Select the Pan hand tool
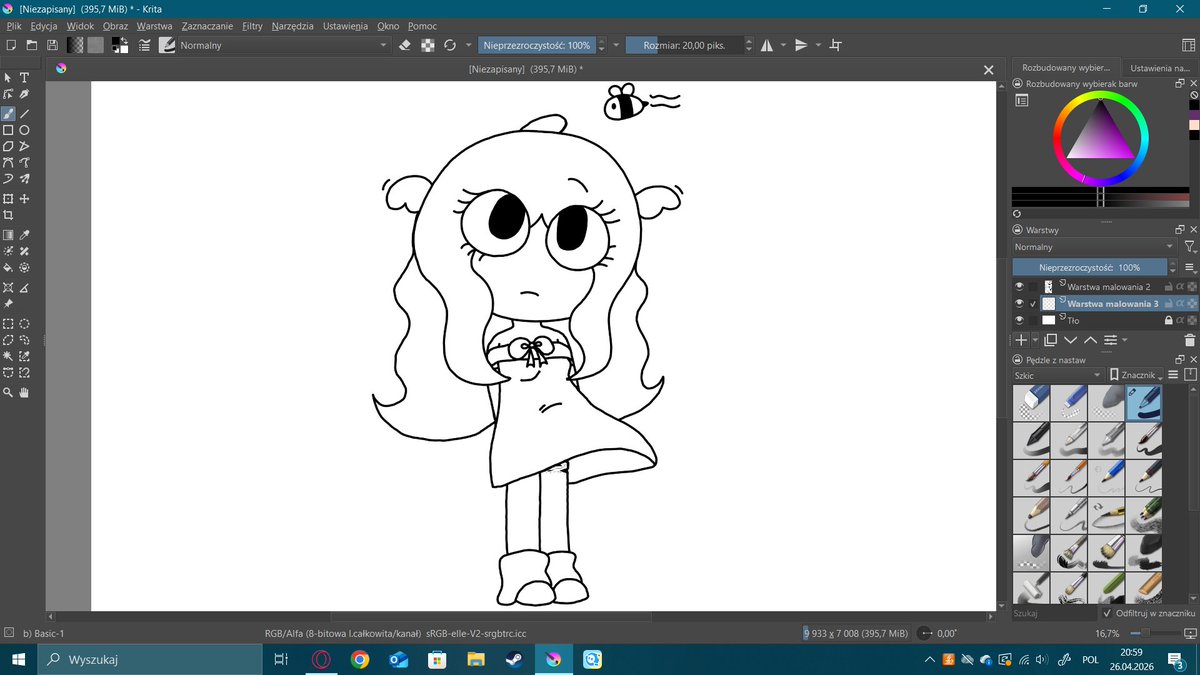The width and height of the screenshot is (1200, 675). pyautogui.click(x=24, y=393)
